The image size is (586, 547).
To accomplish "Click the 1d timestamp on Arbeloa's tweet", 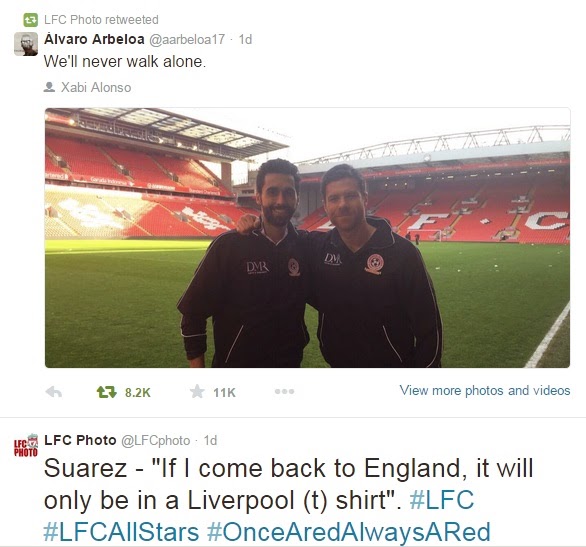I will tap(245, 39).
